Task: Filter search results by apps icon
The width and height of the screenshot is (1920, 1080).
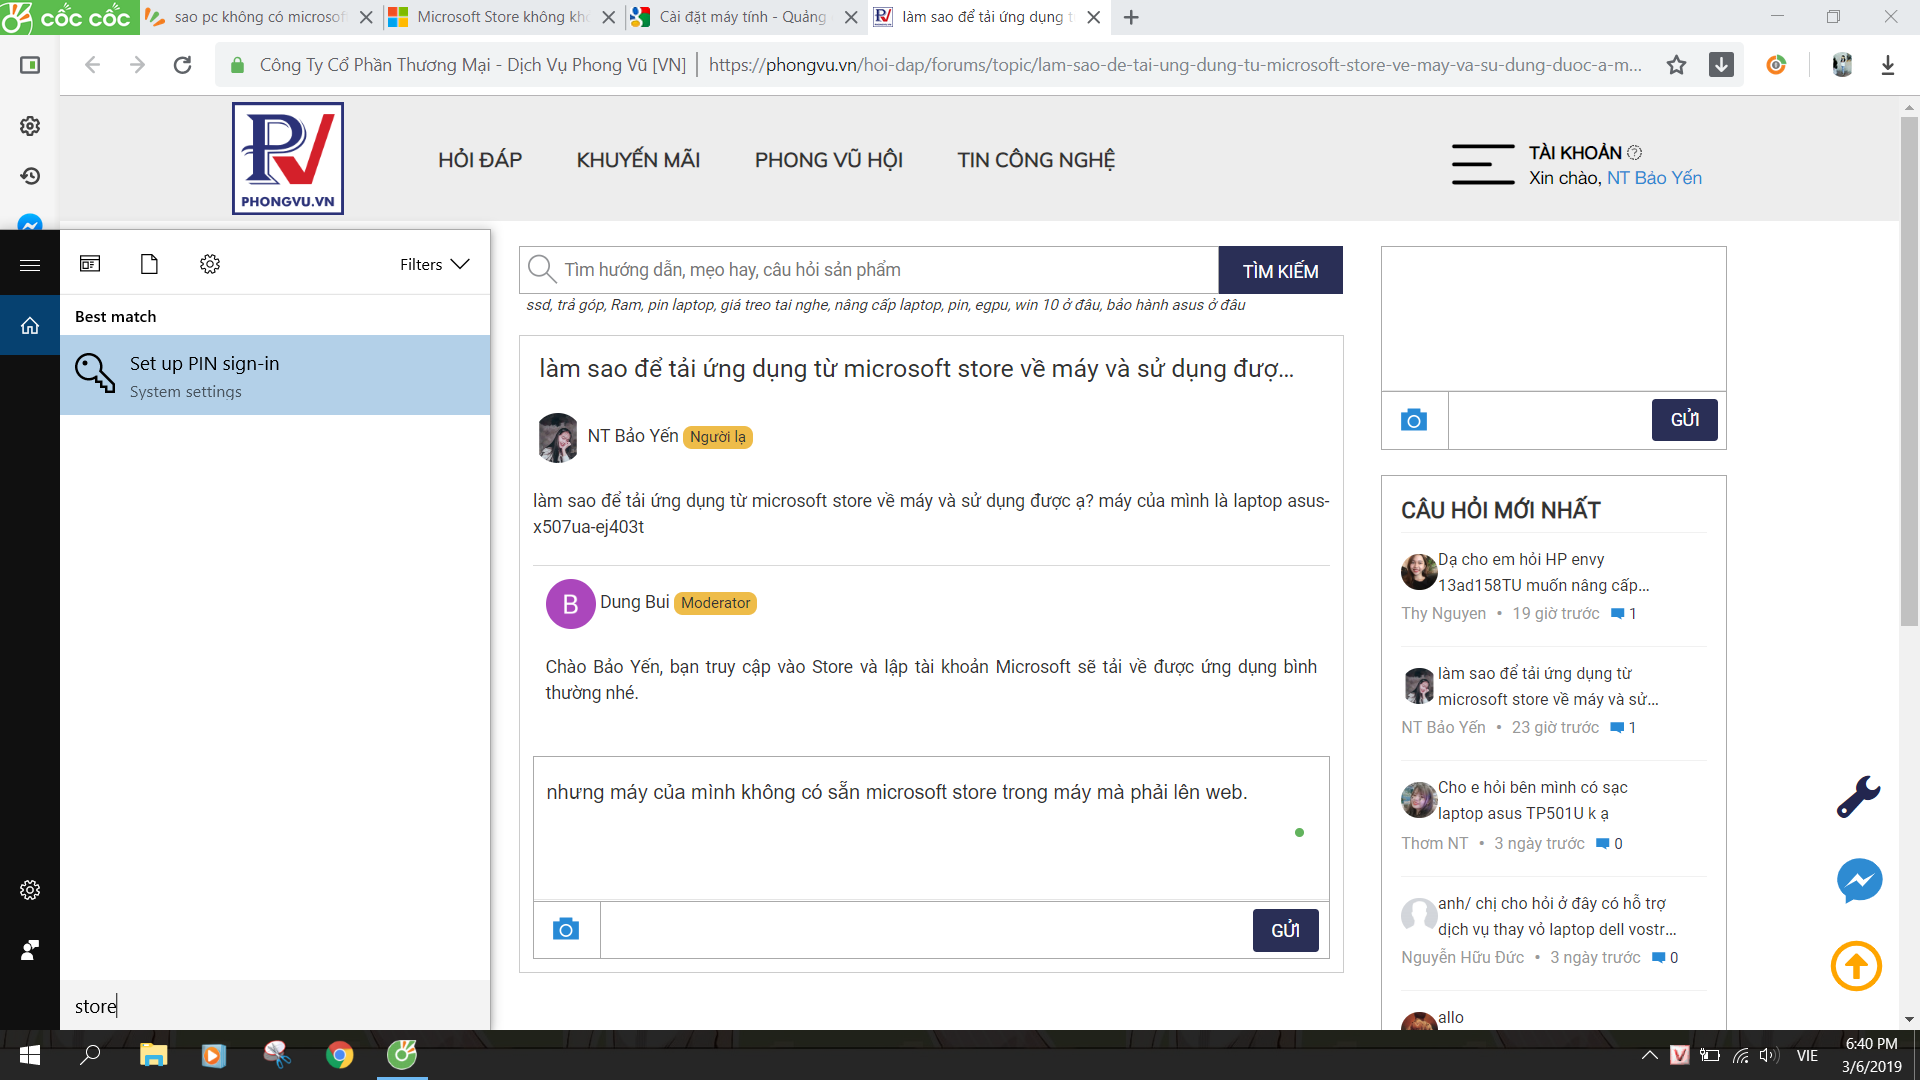Action: 90,264
